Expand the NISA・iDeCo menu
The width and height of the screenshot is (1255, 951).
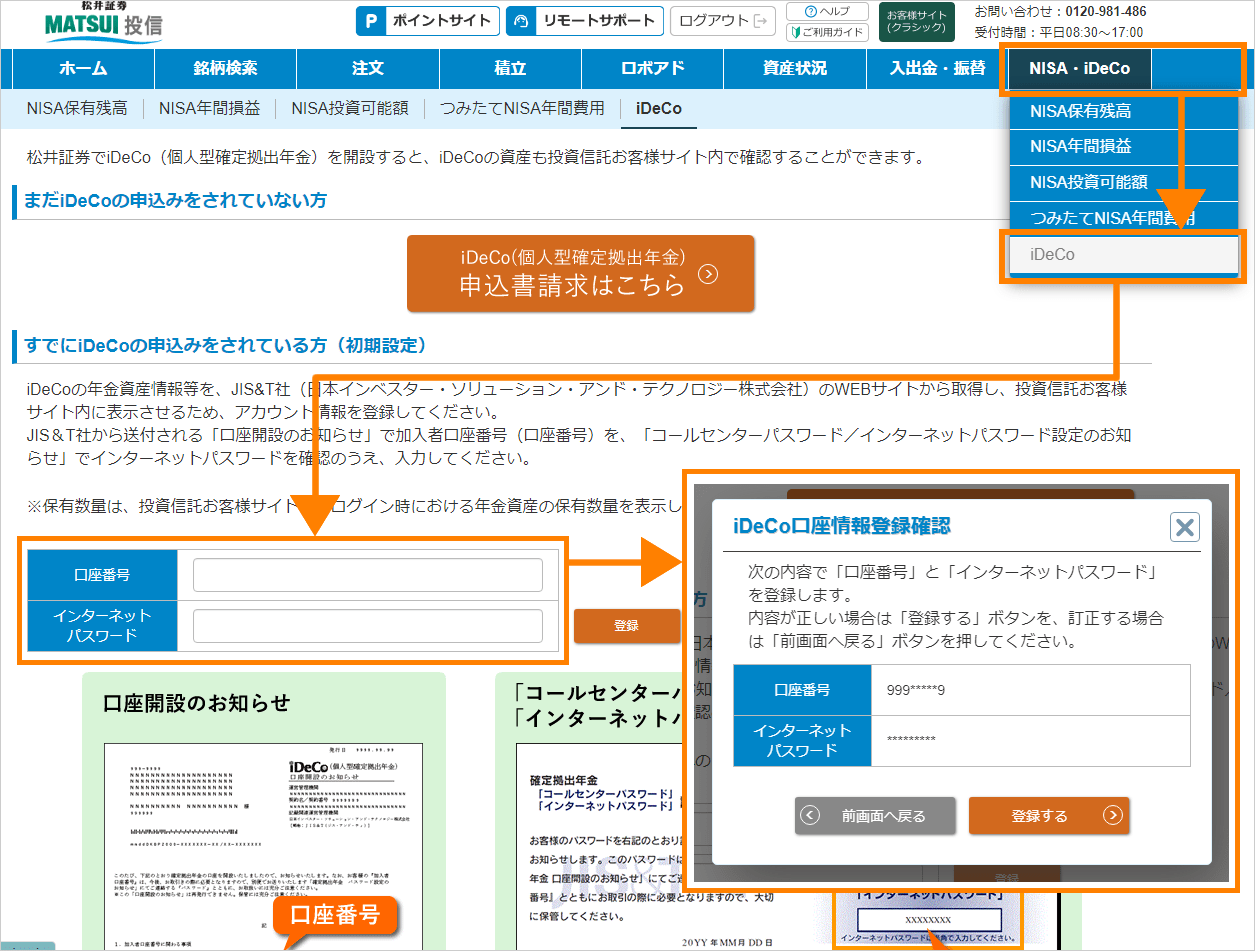coord(1080,69)
